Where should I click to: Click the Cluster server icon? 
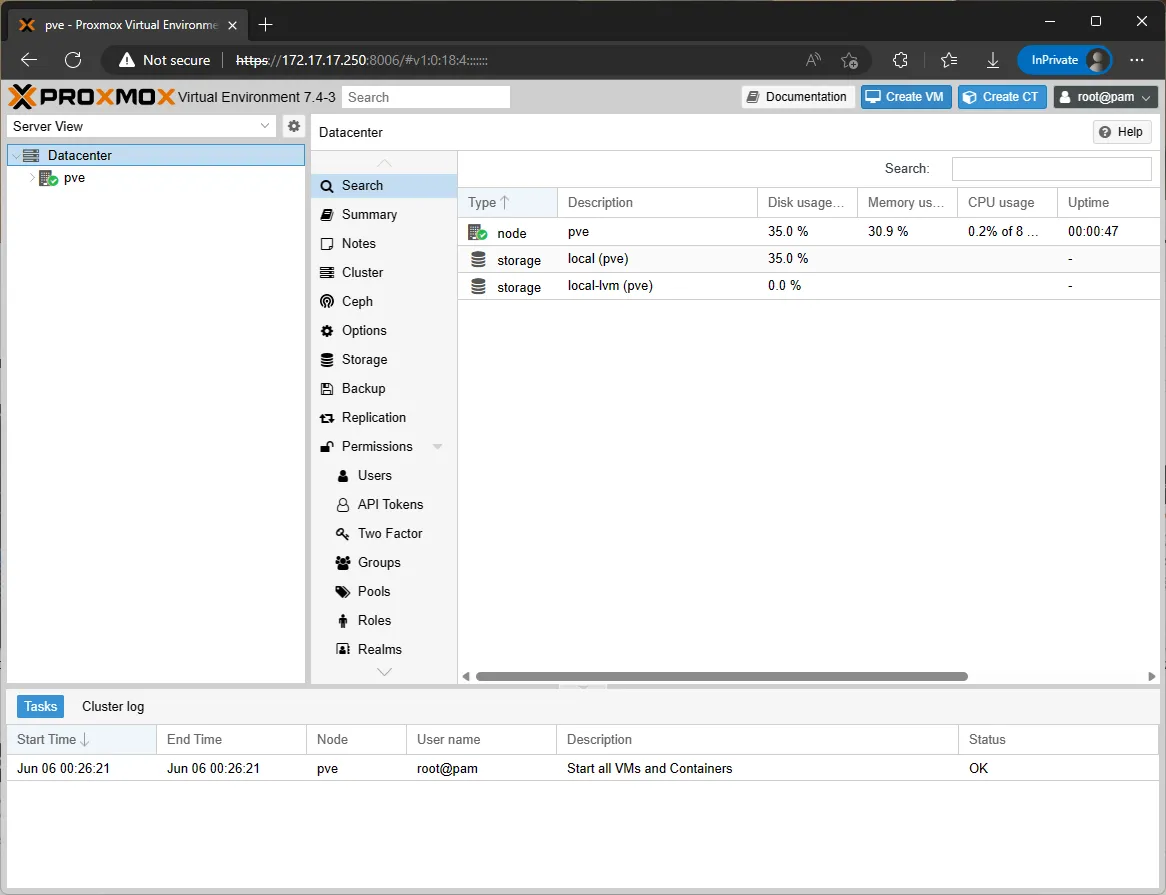tap(326, 273)
